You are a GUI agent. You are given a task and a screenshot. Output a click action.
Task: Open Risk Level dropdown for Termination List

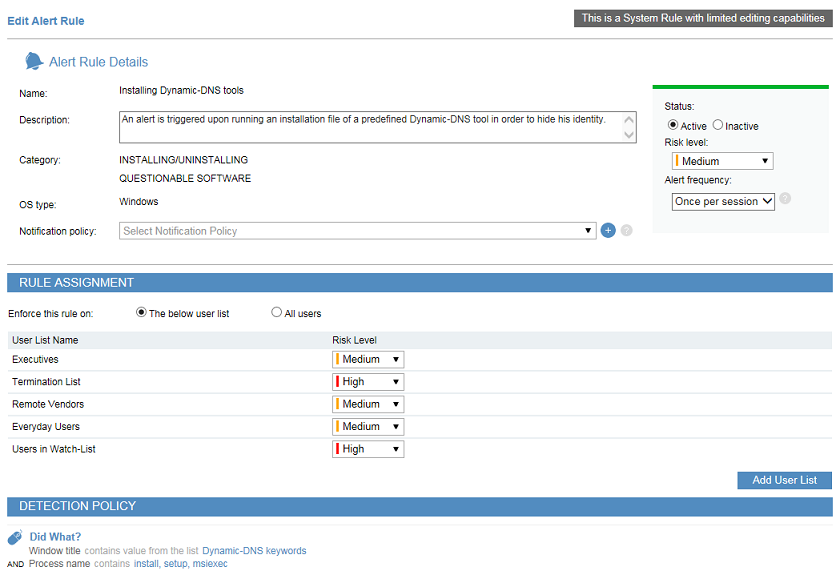(x=368, y=382)
